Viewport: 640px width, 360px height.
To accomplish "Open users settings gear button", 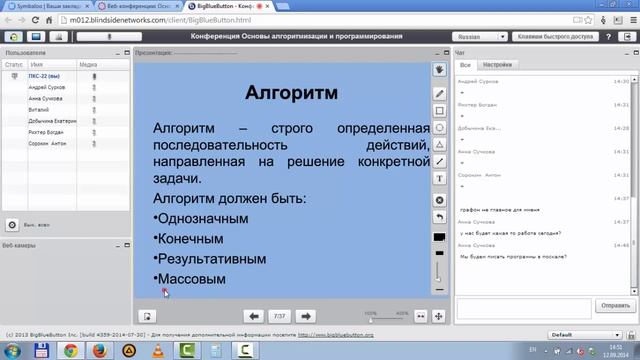I will click(12, 225).
